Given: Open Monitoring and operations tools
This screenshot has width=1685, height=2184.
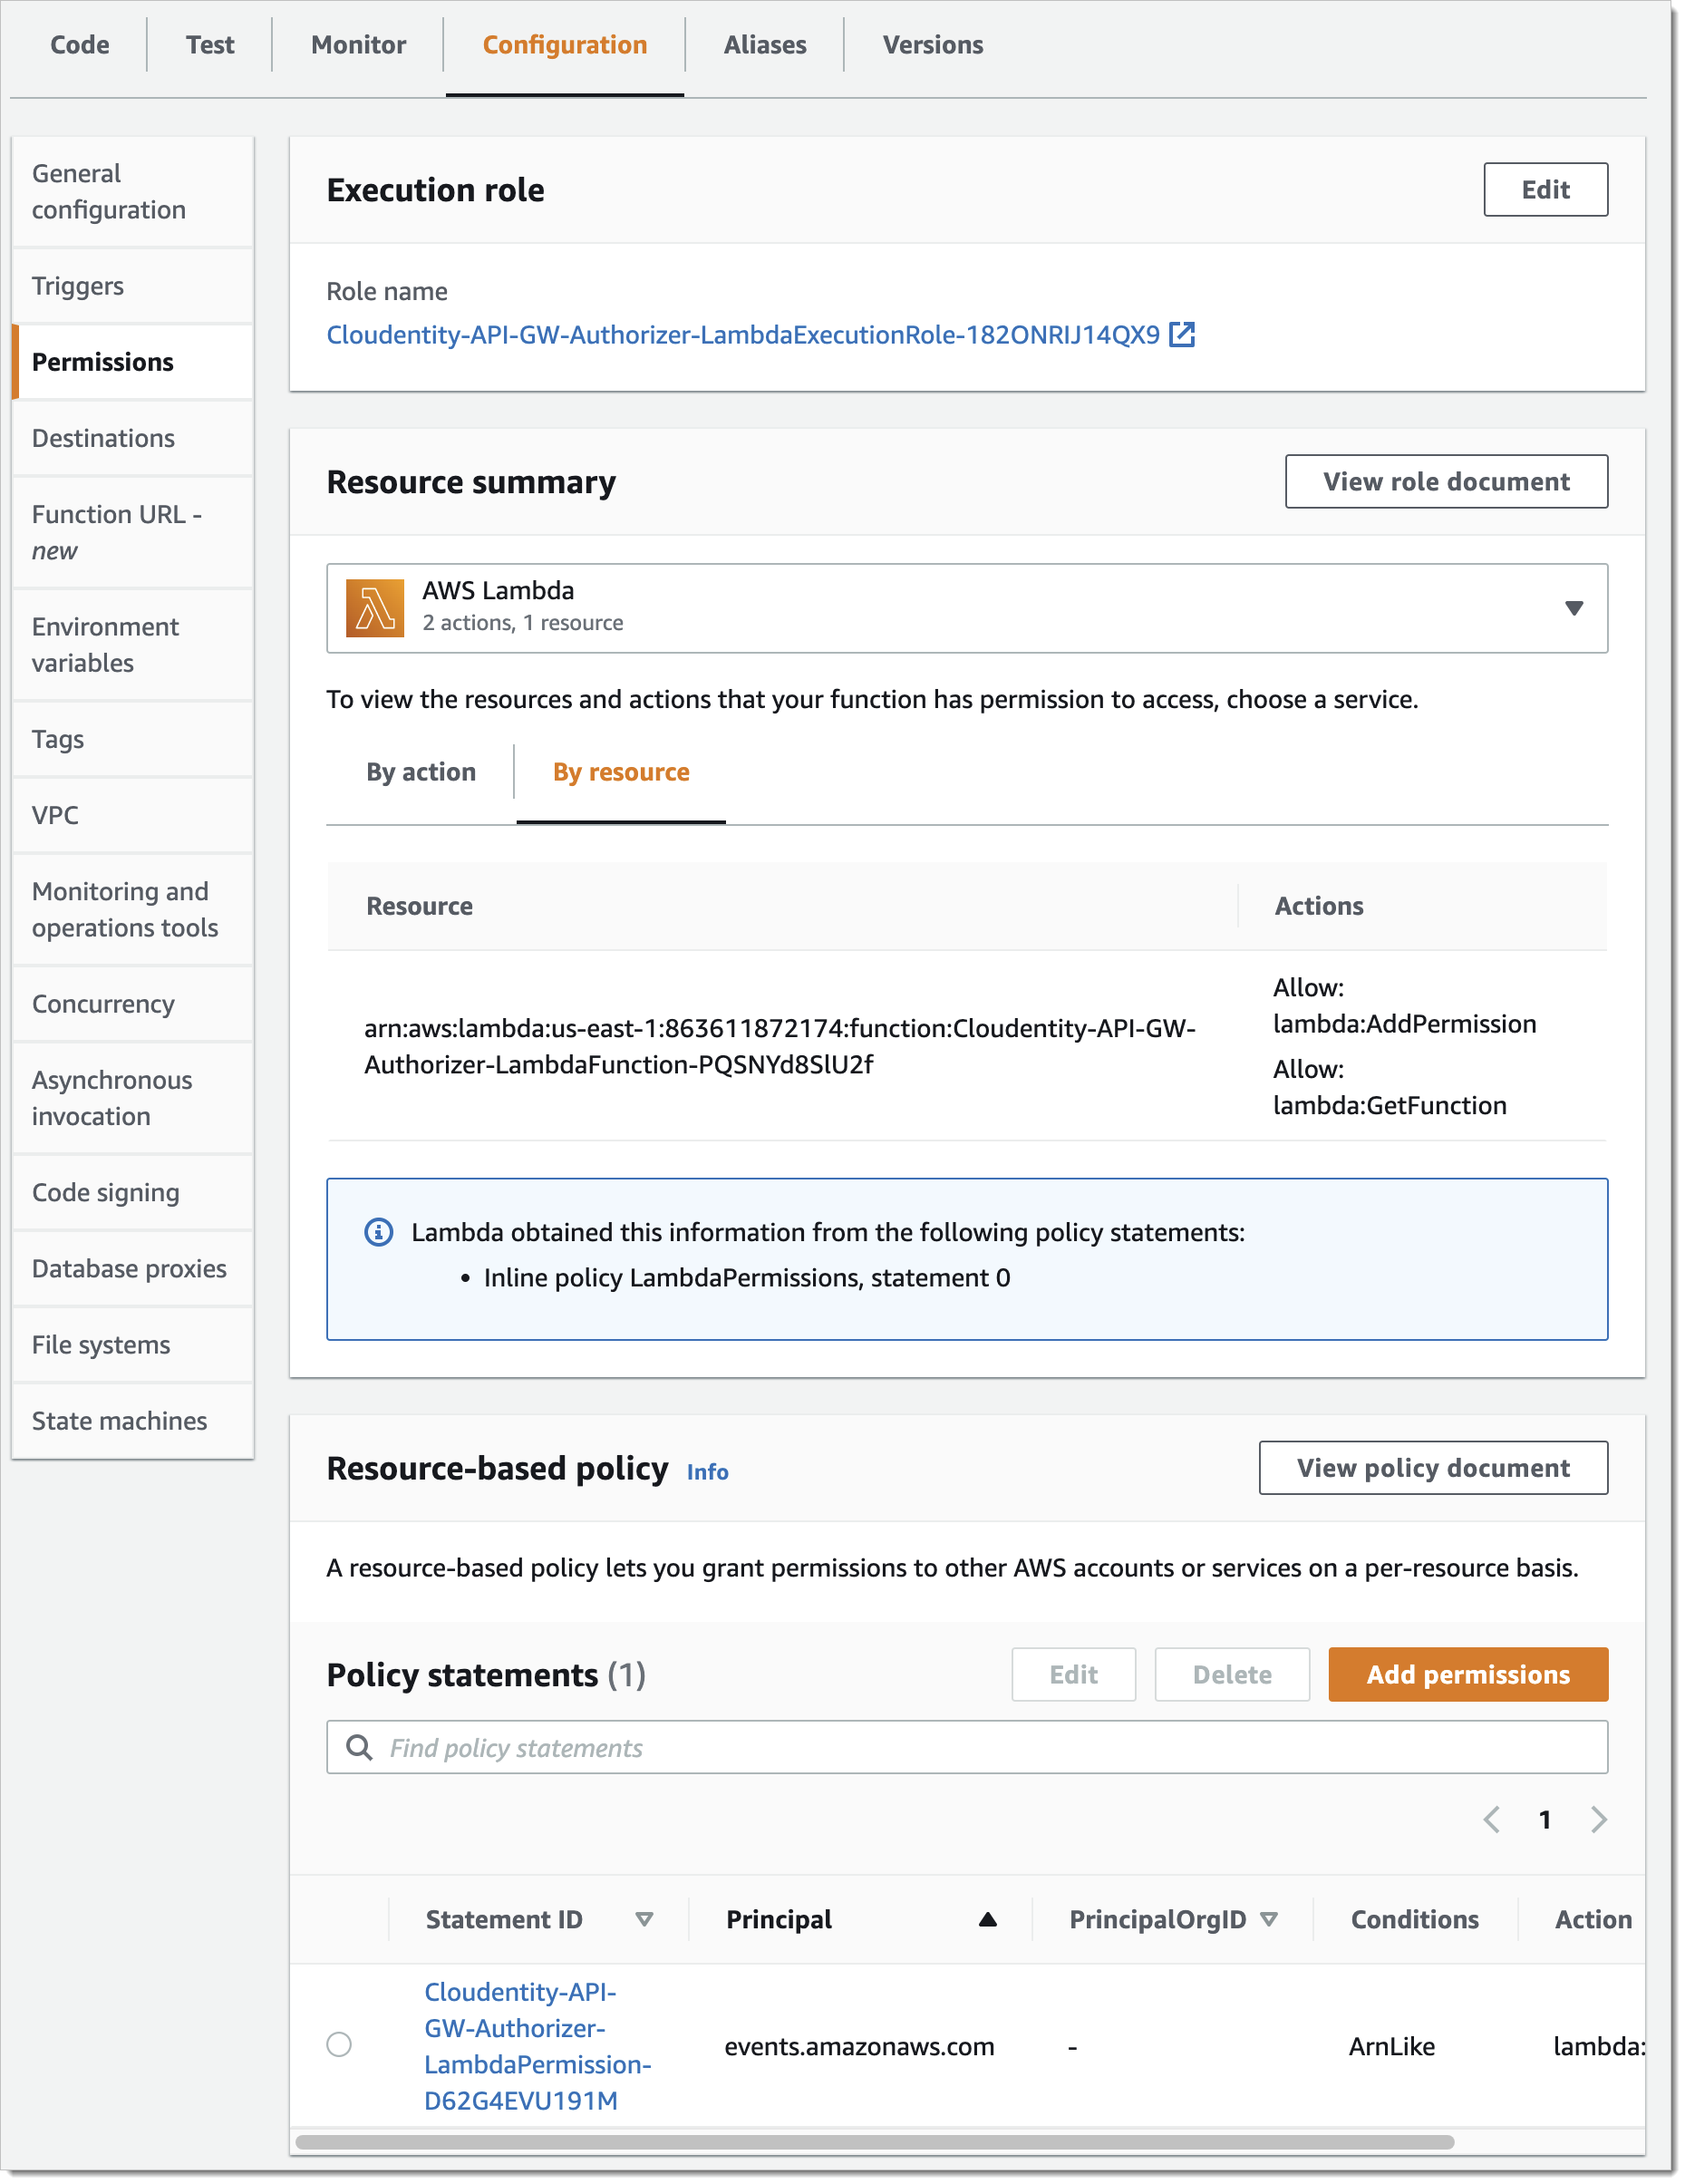Looking at the screenshot, I should coord(134,909).
